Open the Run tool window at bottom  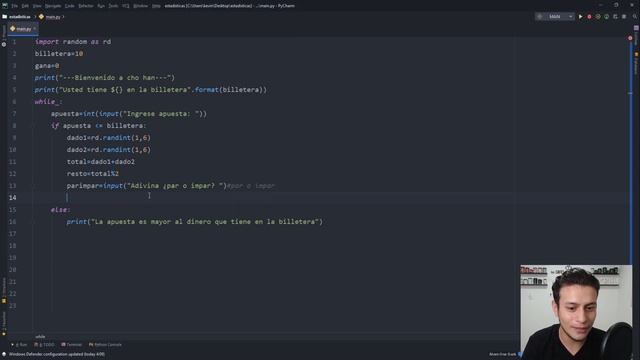click(19, 345)
